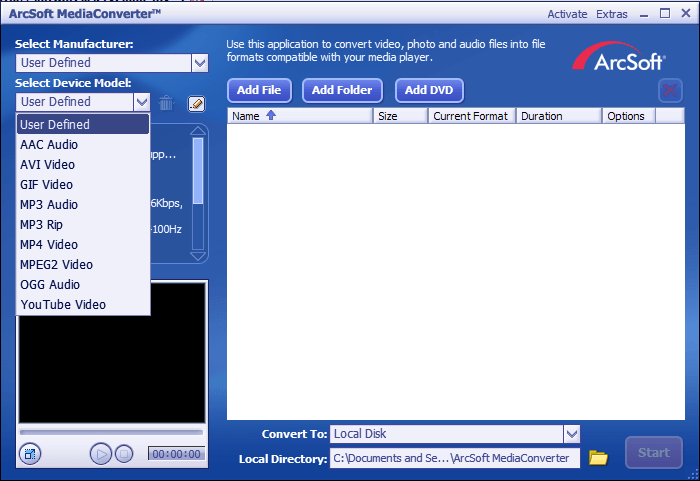
Task: Click the stop button under preview
Action: pyautogui.click(x=124, y=454)
